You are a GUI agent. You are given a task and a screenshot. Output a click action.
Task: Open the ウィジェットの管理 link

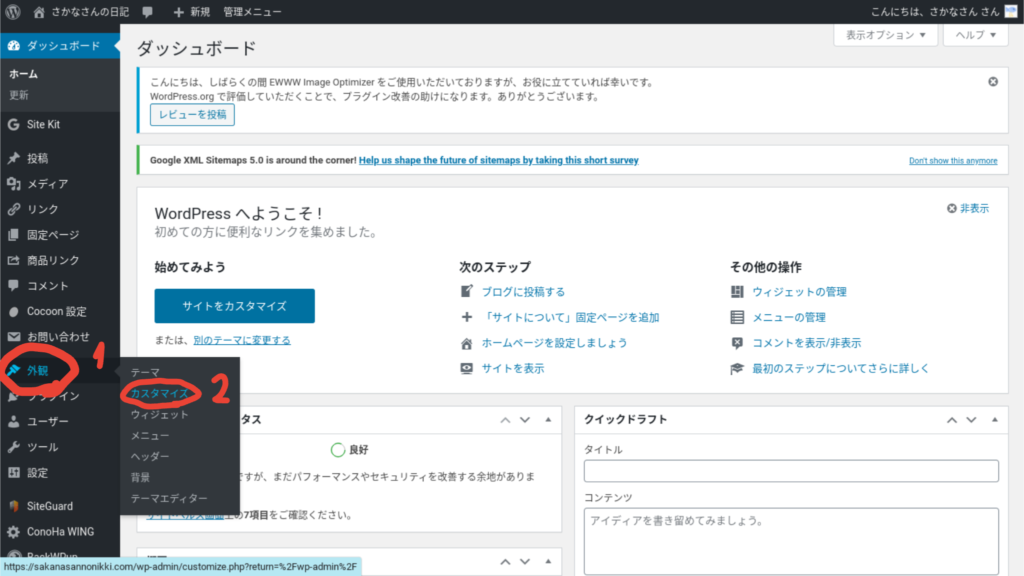(799, 292)
